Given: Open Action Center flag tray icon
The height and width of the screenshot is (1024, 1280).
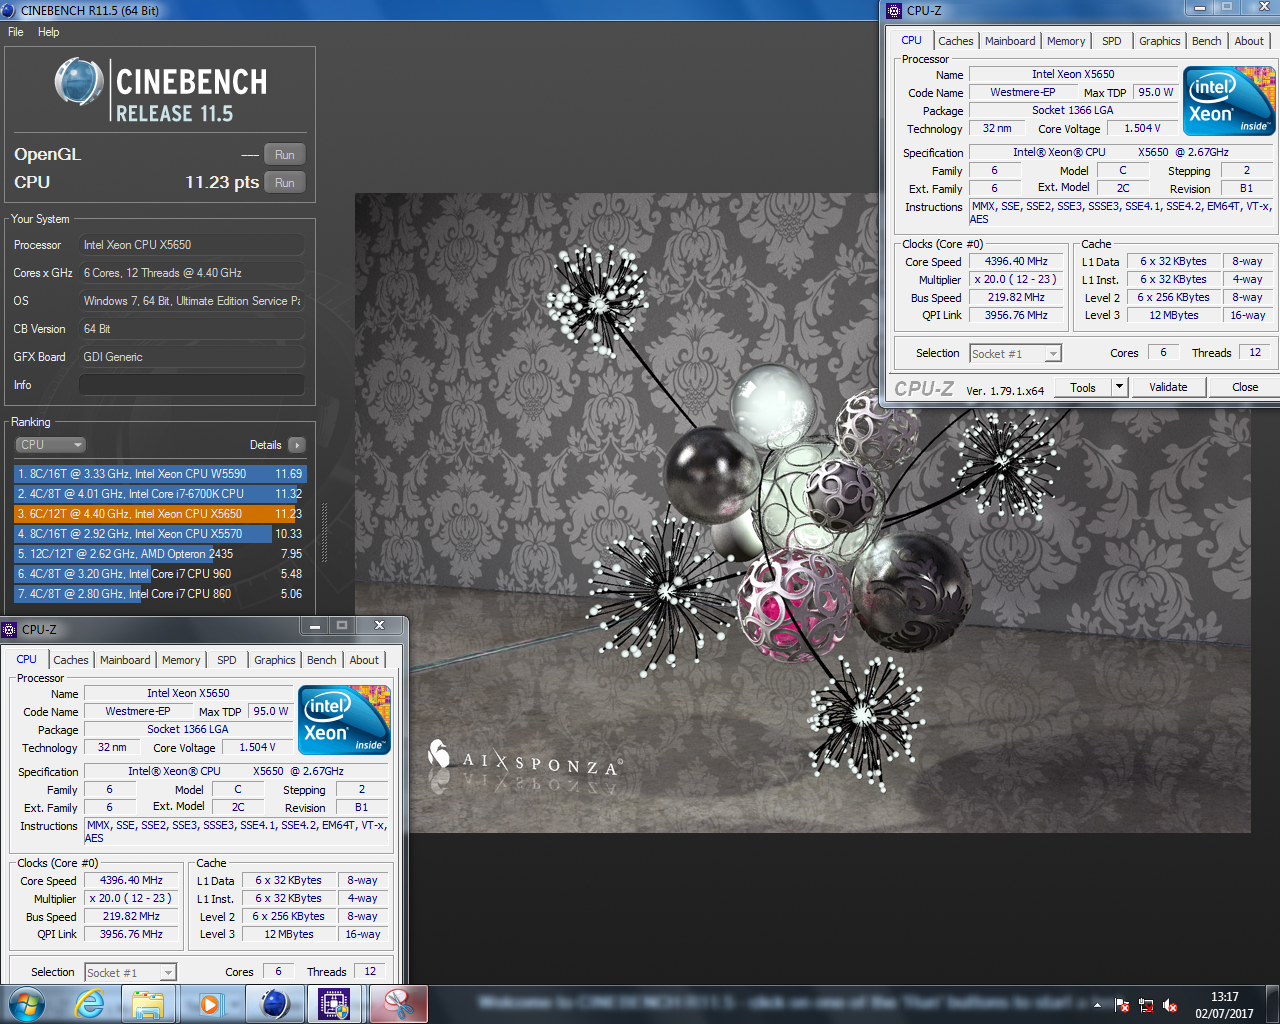Looking at the screenshot, I should point(1122,1005).
